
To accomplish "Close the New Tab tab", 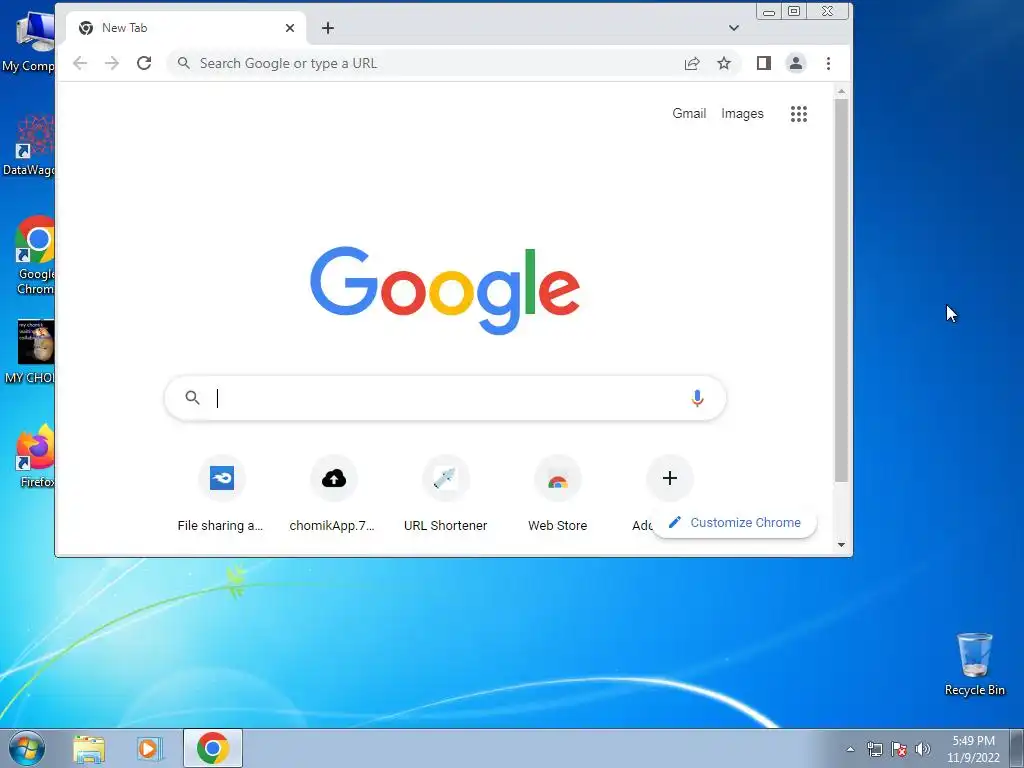I will tap(290, 28).
